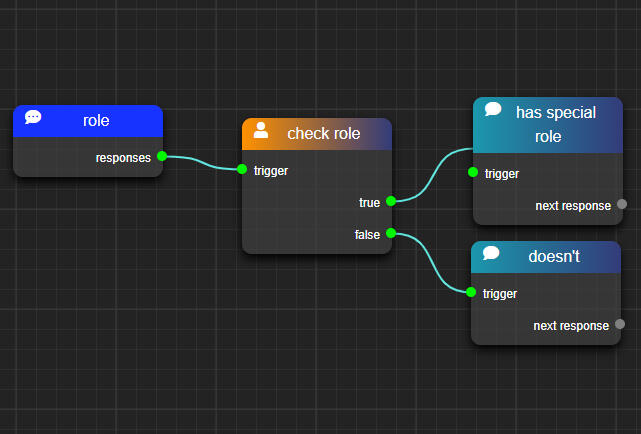
Task: Click the green true output port
Action: point(390,201)
